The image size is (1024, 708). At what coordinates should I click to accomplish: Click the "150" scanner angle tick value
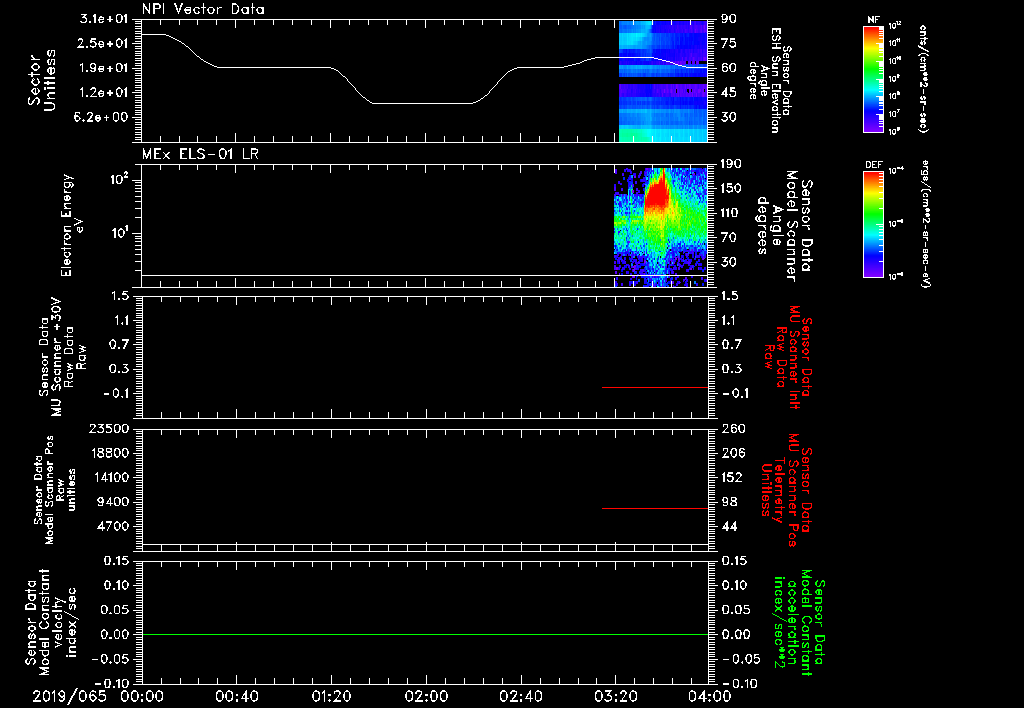(731, 189)
